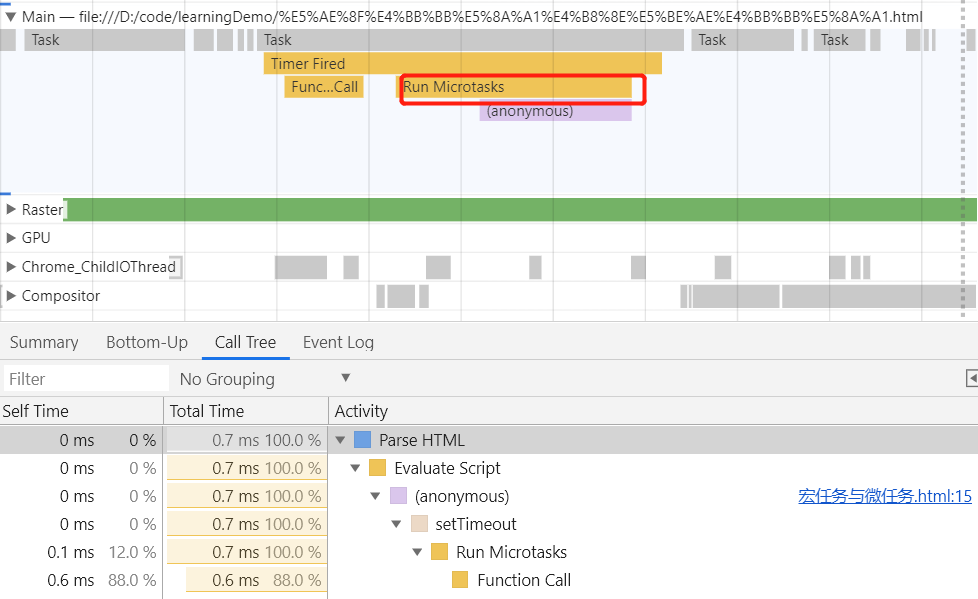Collapse the Parse HTML tree row arrow
Screen dimensions: 978x599
click(341, 440)
